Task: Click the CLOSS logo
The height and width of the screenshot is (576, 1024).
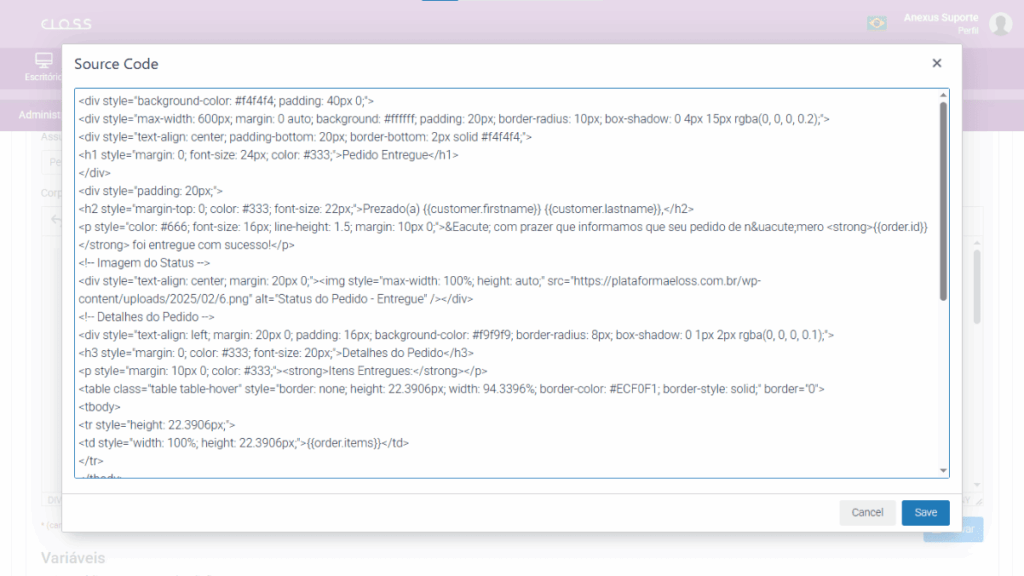Action: [66, 24]
